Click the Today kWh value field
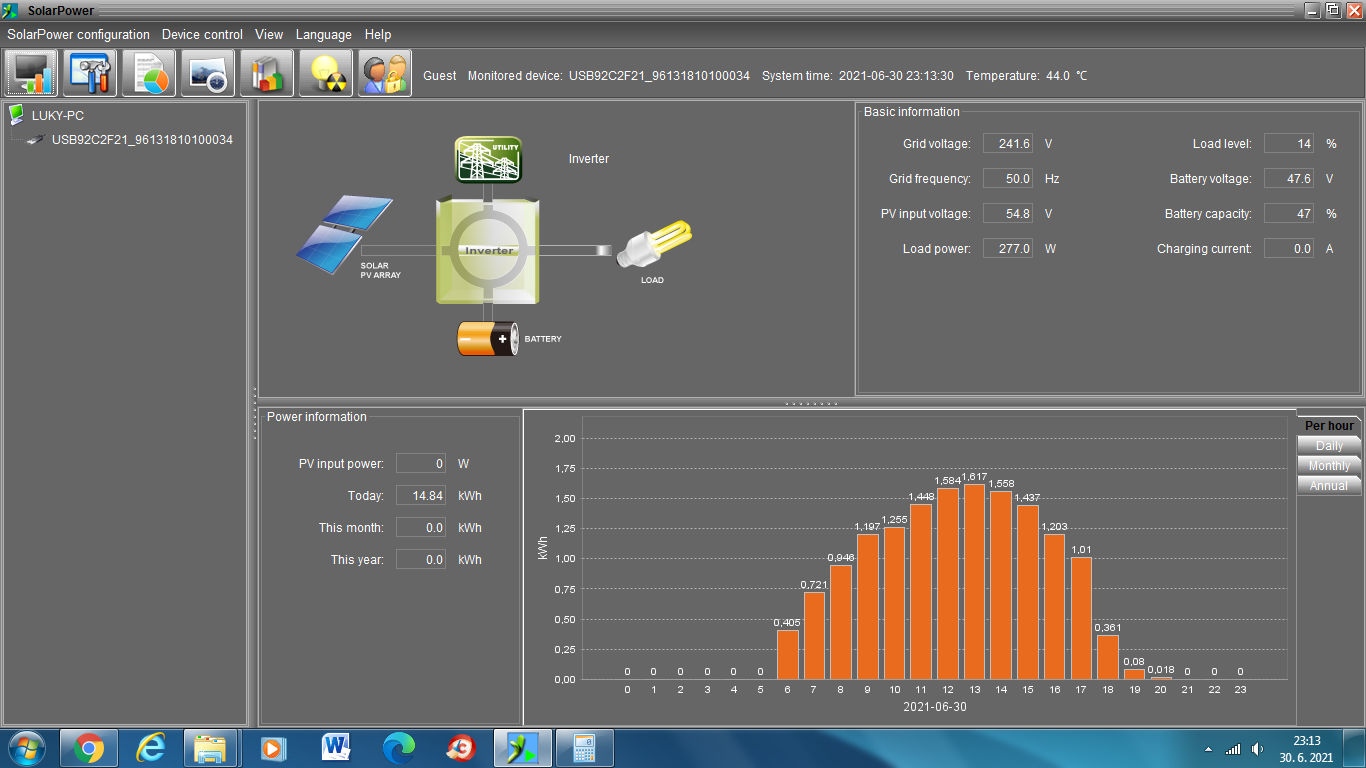The image size is (1366, 768). point(421,496)
